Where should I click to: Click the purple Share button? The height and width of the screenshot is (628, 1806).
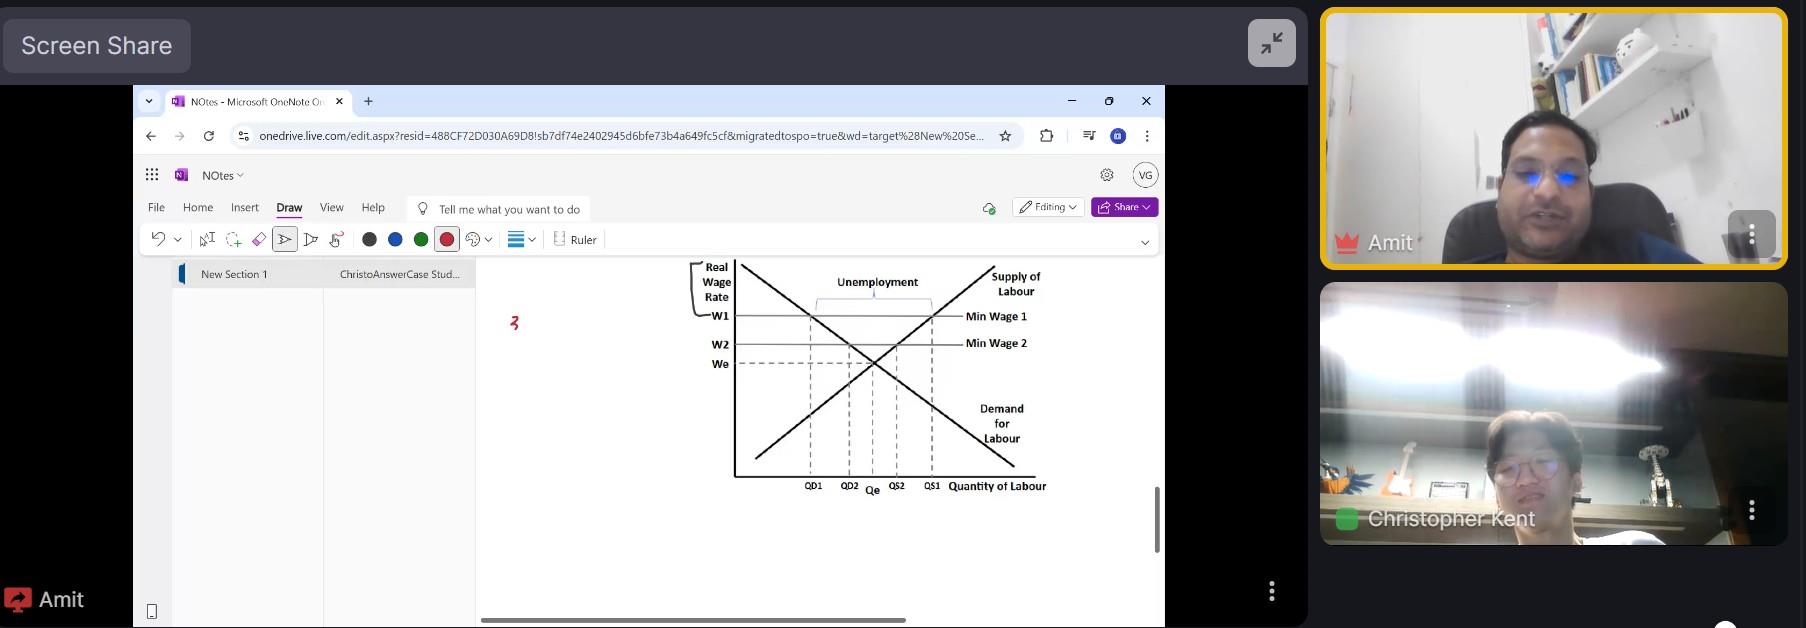pos(1124,207)
